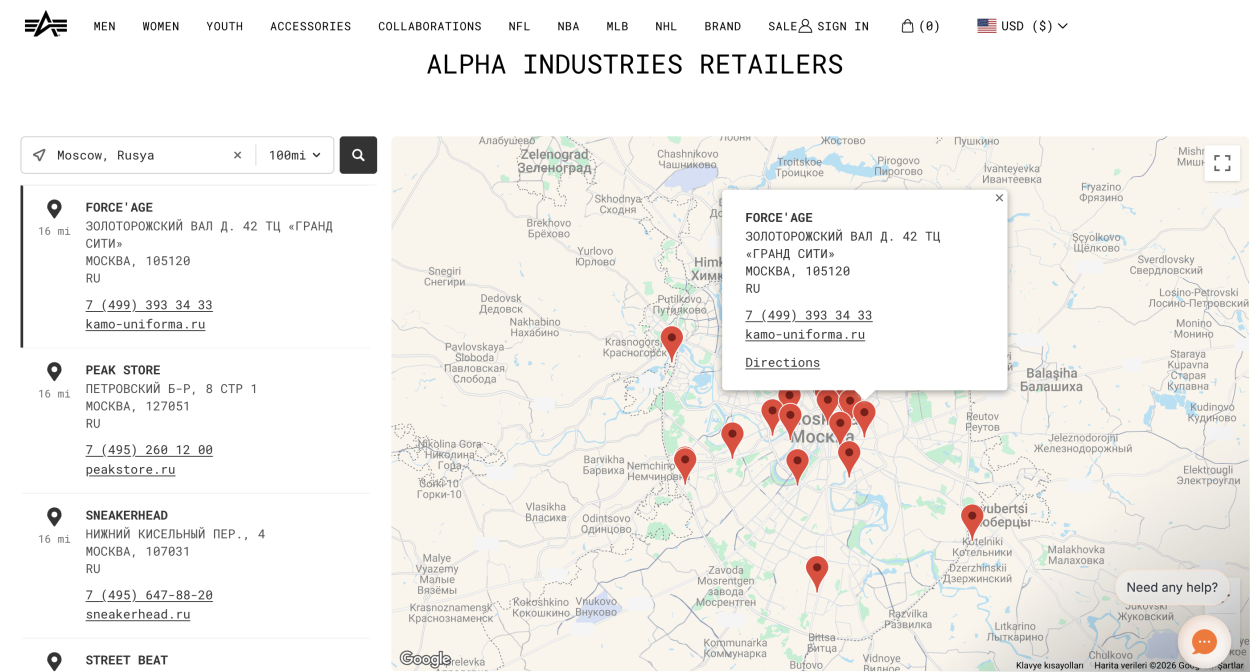This screenshot has width=1250, height=672.
Task: Open the BRAND menu
Action: [x=723, y=26]
